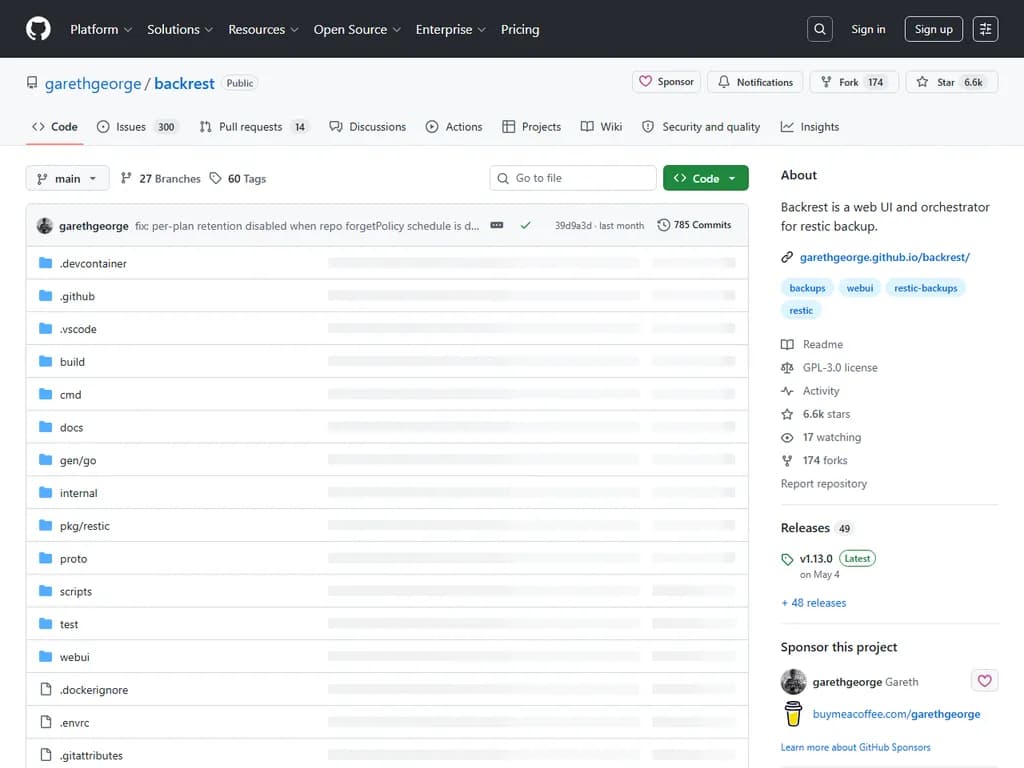Image resolution: width=1024 pixels, height=768 pixels.
Task: Click the green checkmark commit status icon
Action: click(x=525, y=225)
